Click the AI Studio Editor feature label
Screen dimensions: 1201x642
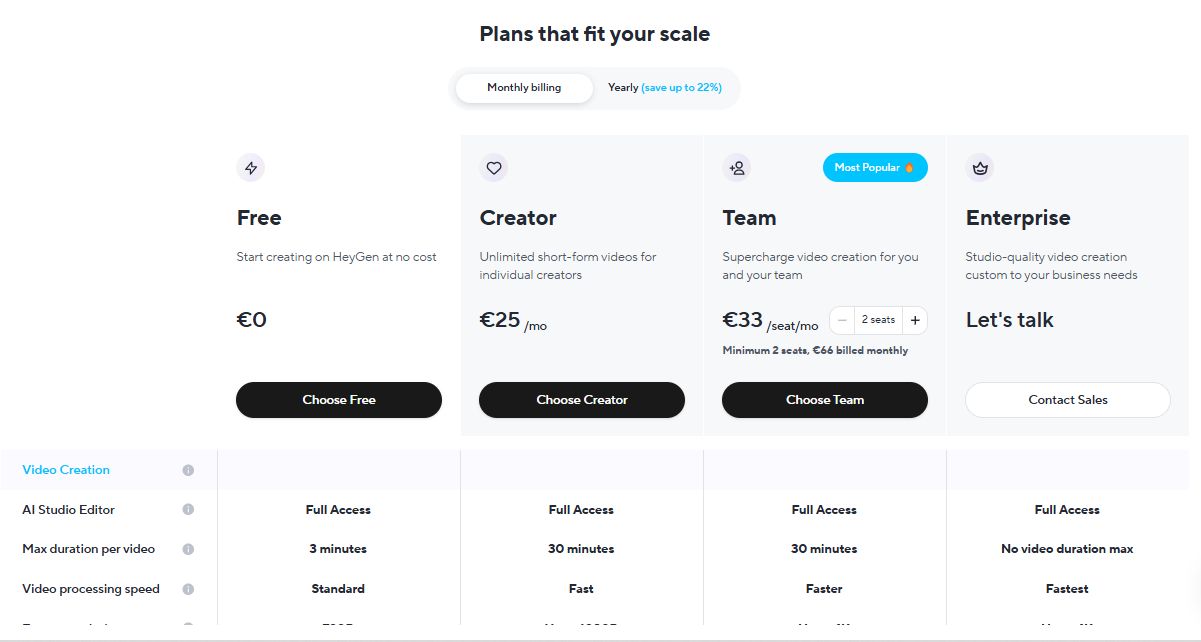click(69, 510)
